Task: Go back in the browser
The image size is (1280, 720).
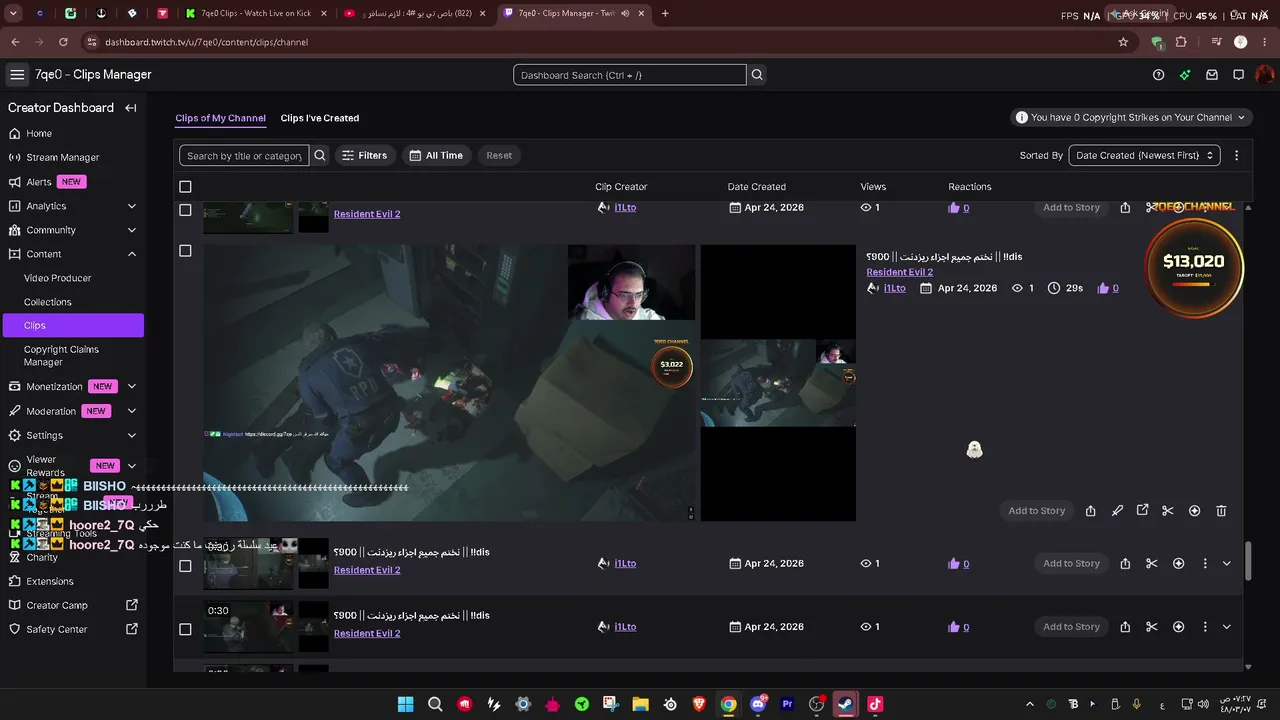Action: point(15,42)
